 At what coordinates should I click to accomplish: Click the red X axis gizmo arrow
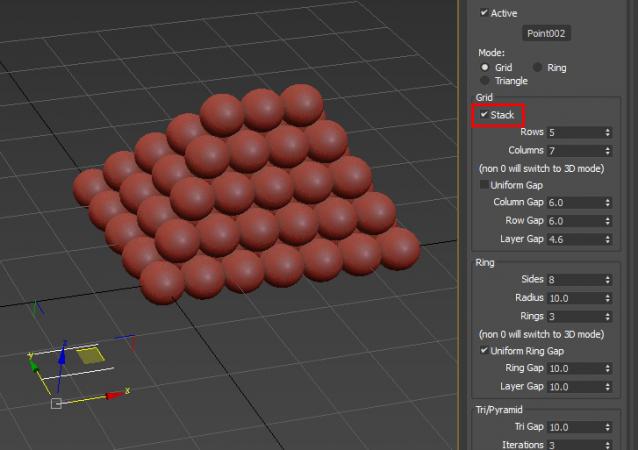tap(114, 395)
